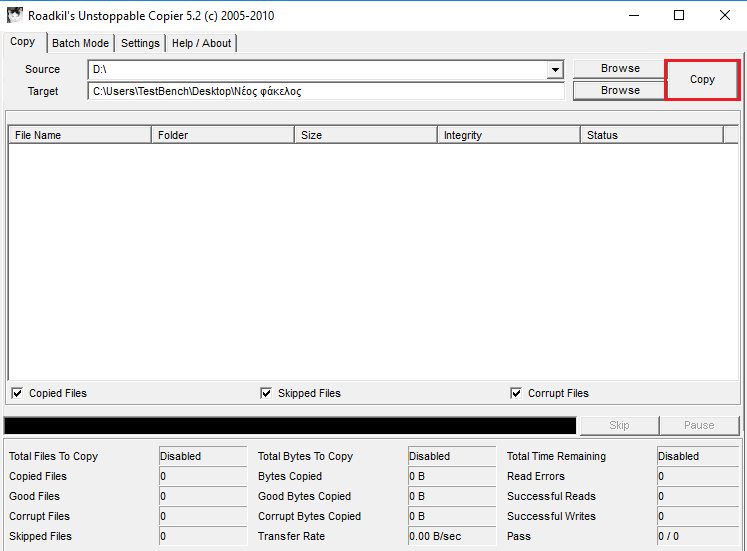
Task: Click the Skip button
Action: (619, 425)
